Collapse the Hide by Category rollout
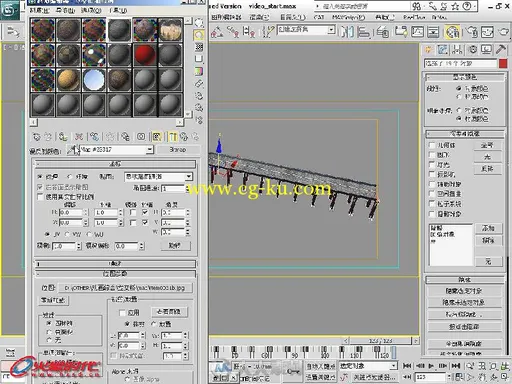 [x=465, y=134]
